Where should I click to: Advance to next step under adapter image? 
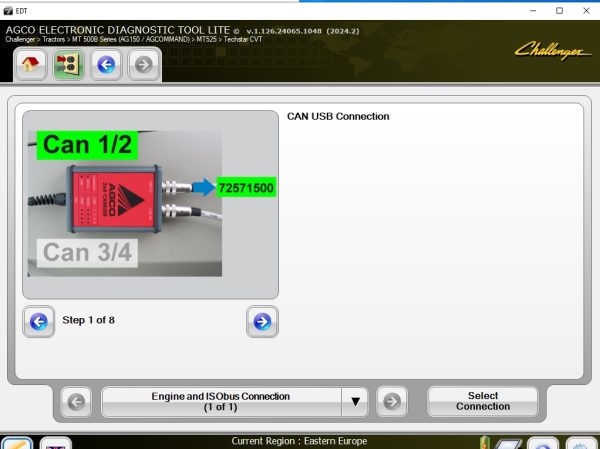click(x=262, y=322)
